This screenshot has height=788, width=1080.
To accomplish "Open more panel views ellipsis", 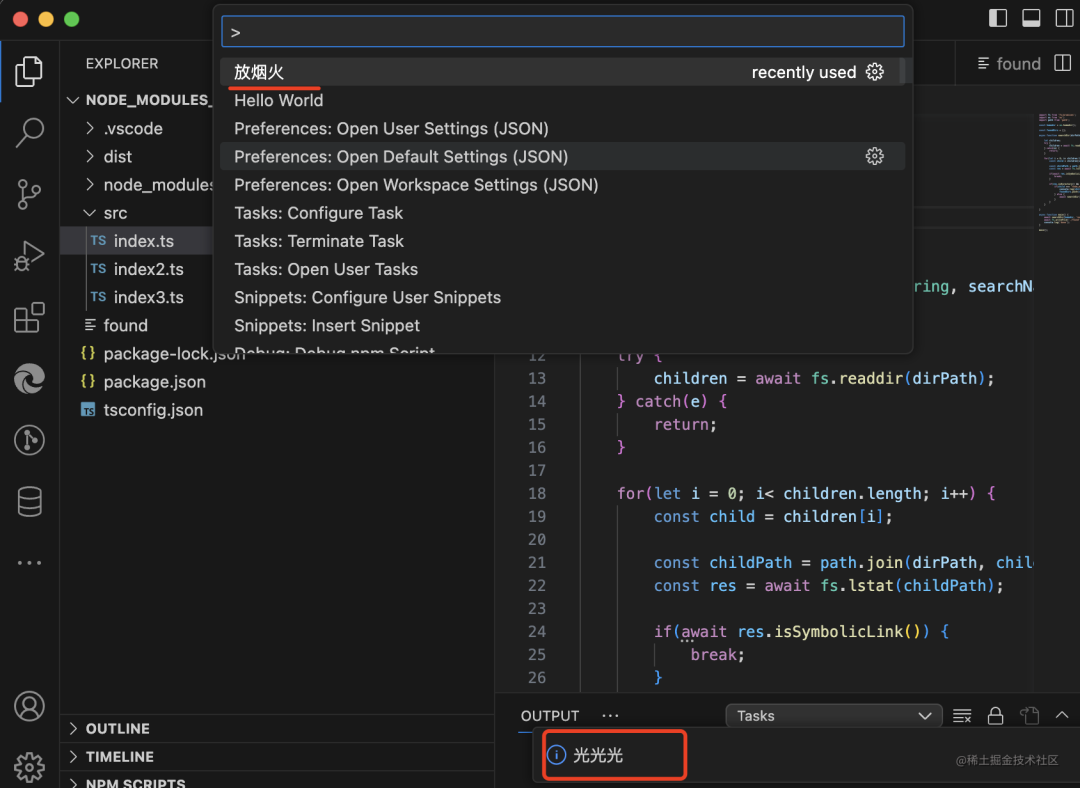I will [610, 716].
